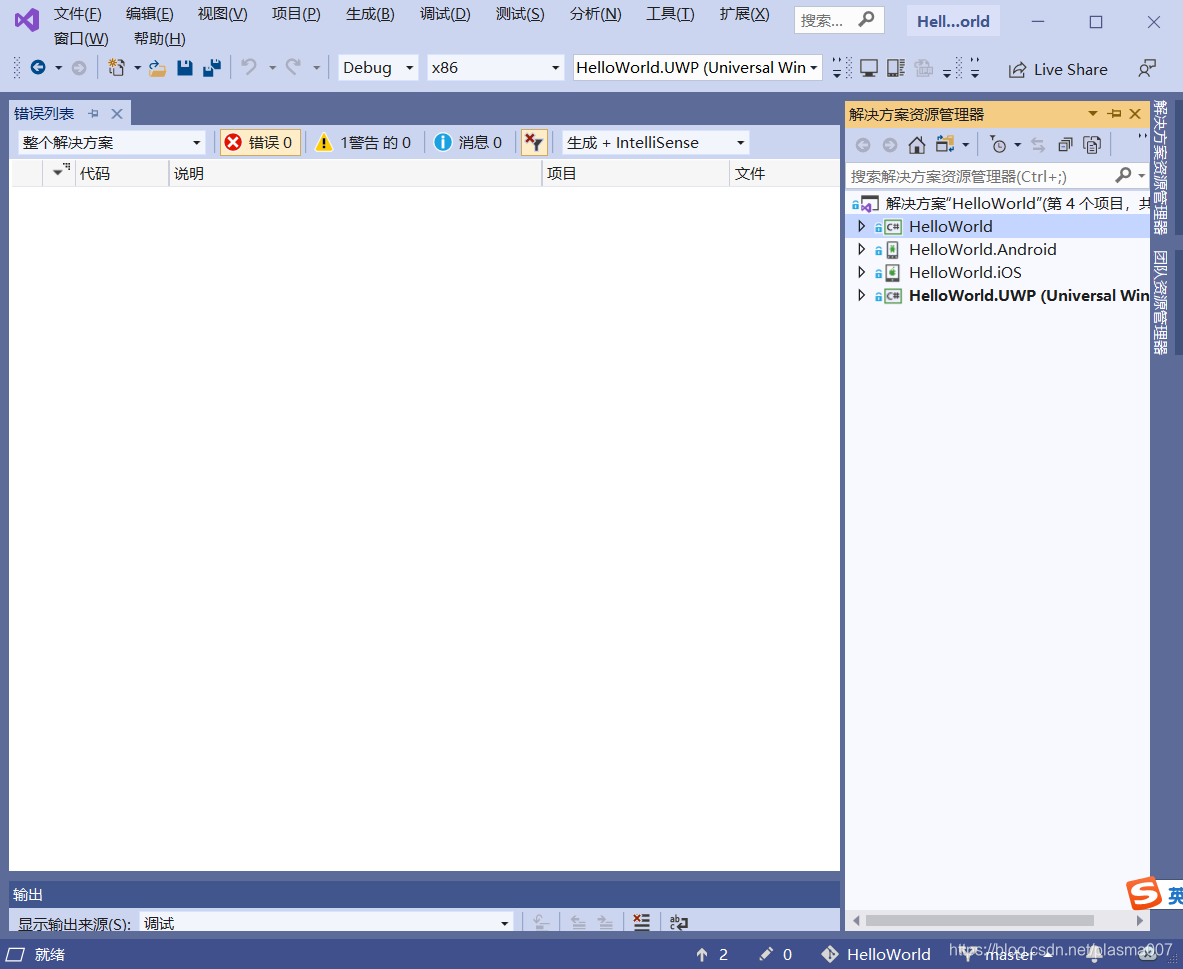Open the 文件(F) menu
Image resolution: width=1183 pixels, height=969 pixels.
pos(78,14)
